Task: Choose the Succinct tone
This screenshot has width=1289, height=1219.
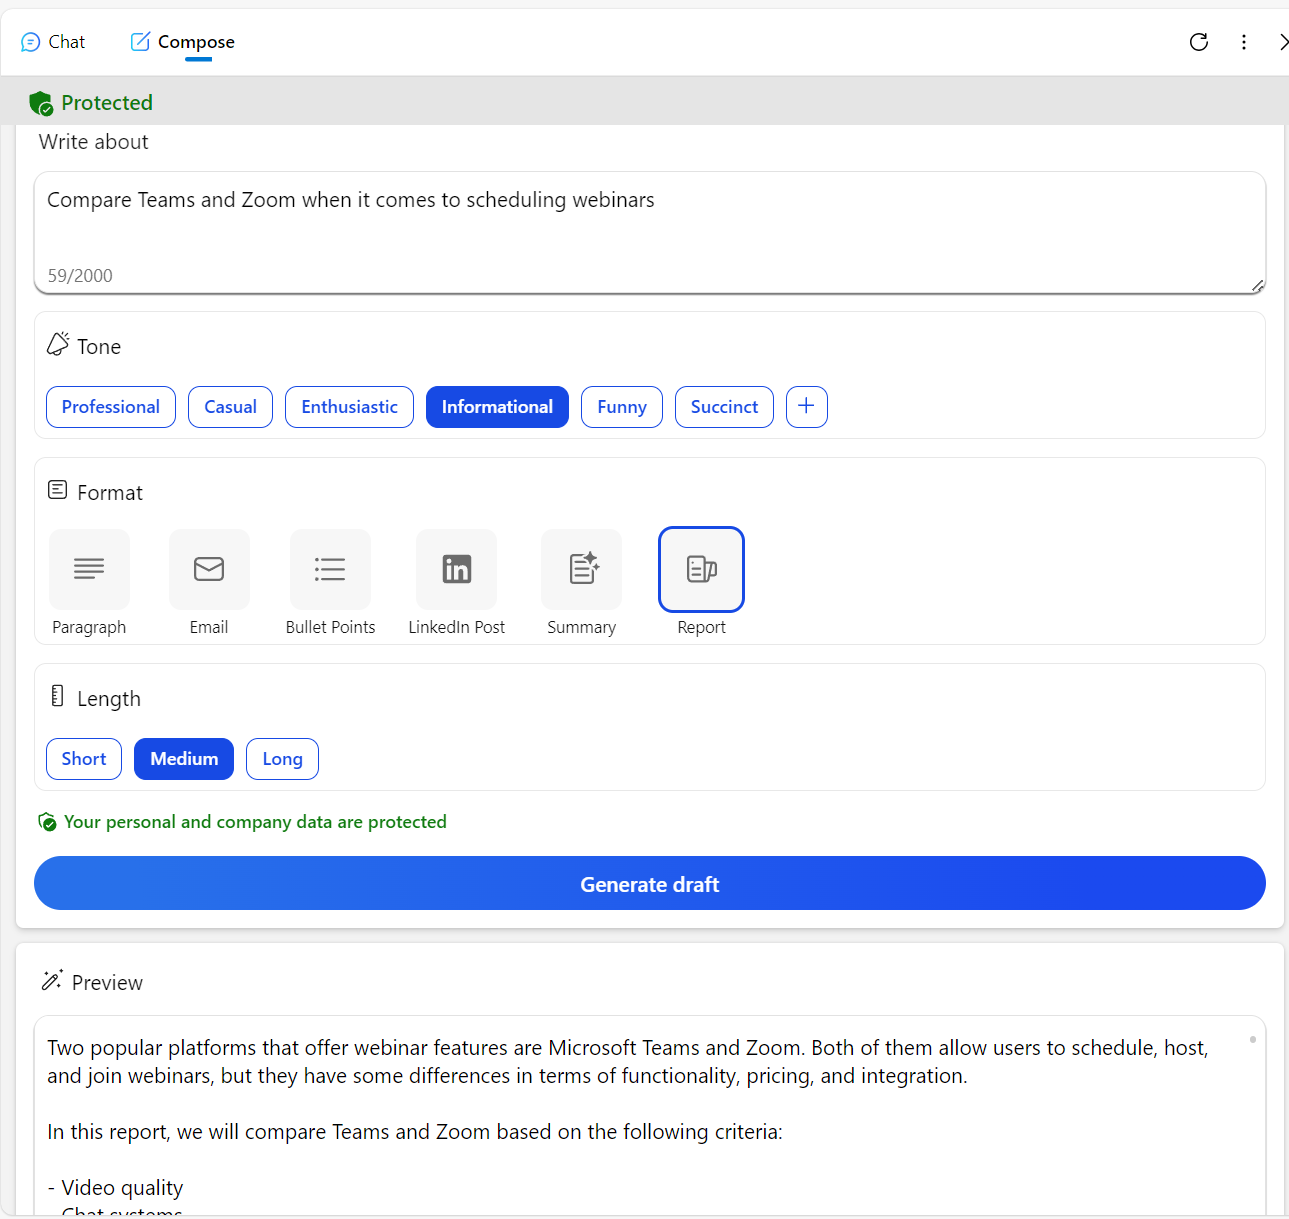Action: click(x=724, y=407)
